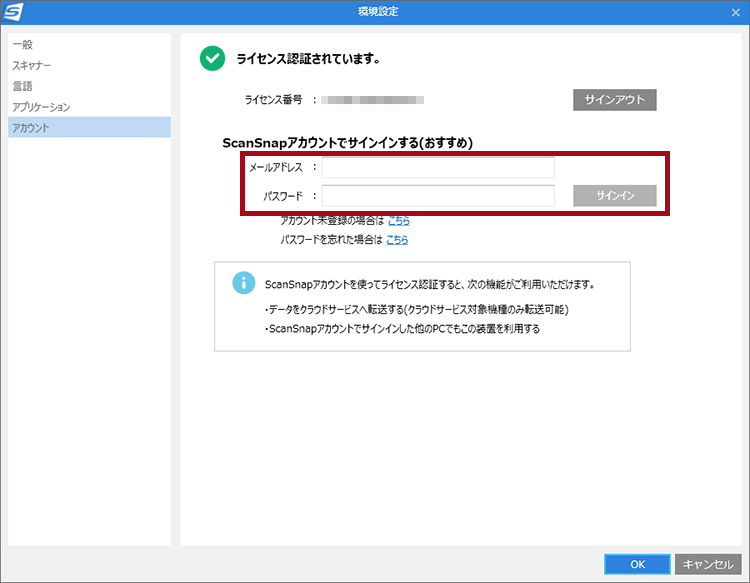Click the green license verified checkmark icon
This screenshot has width=750, height=583.
(x=212, y=58)
